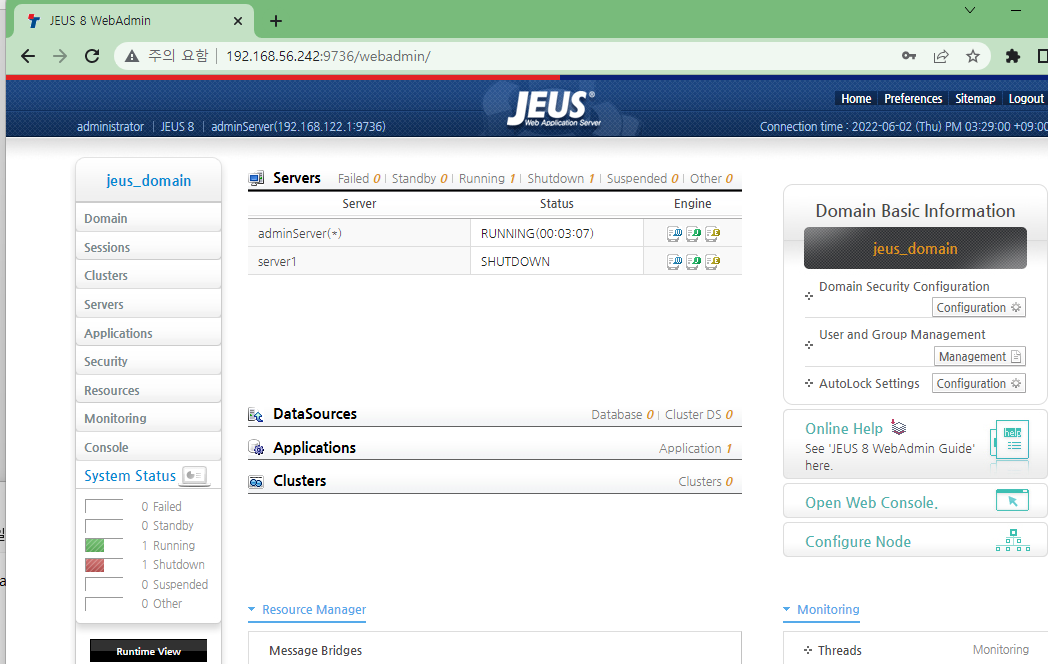The height and width of the screenshot is (664, 1048).
Task: Click the browser address bar URL
Action: tap(328, 56)
